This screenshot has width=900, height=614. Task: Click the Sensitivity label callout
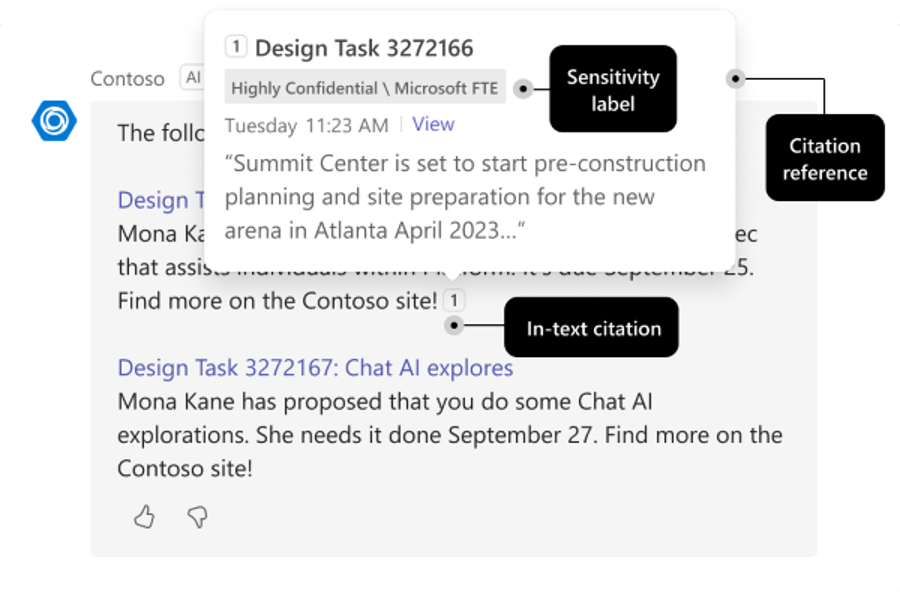613,89
